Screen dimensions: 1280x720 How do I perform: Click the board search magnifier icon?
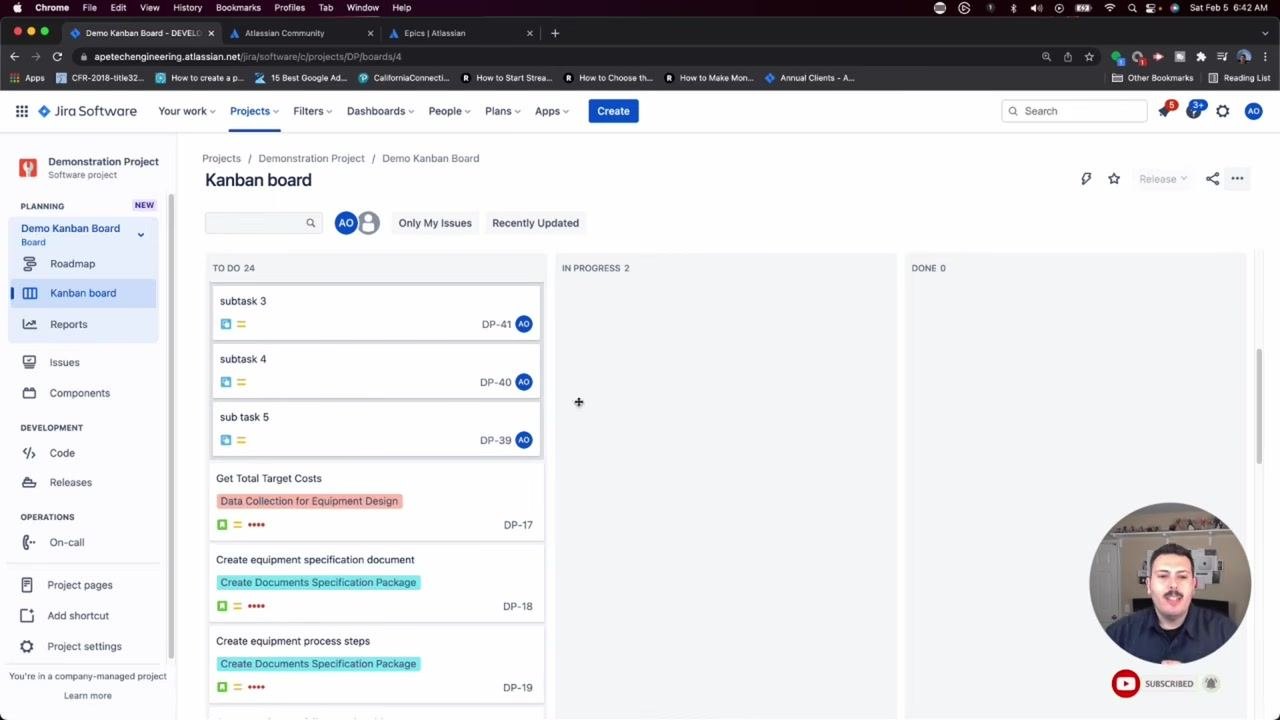point(310,223)
